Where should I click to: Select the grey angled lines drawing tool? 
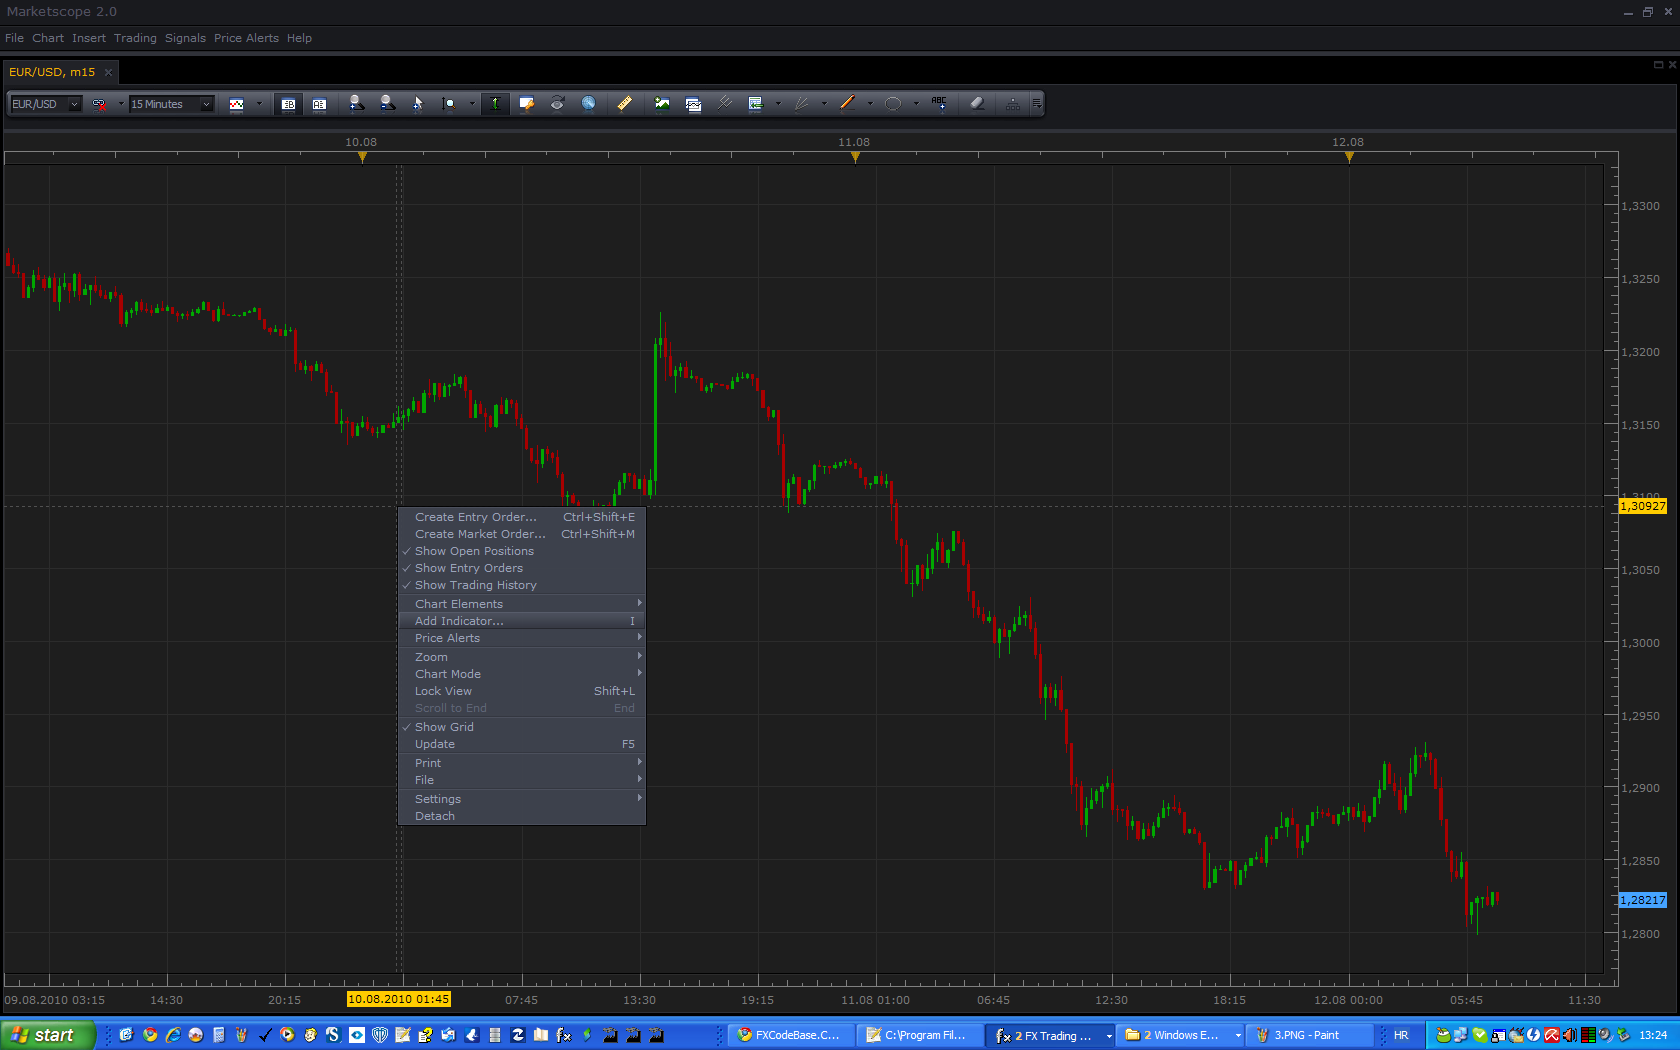[801, 103]
